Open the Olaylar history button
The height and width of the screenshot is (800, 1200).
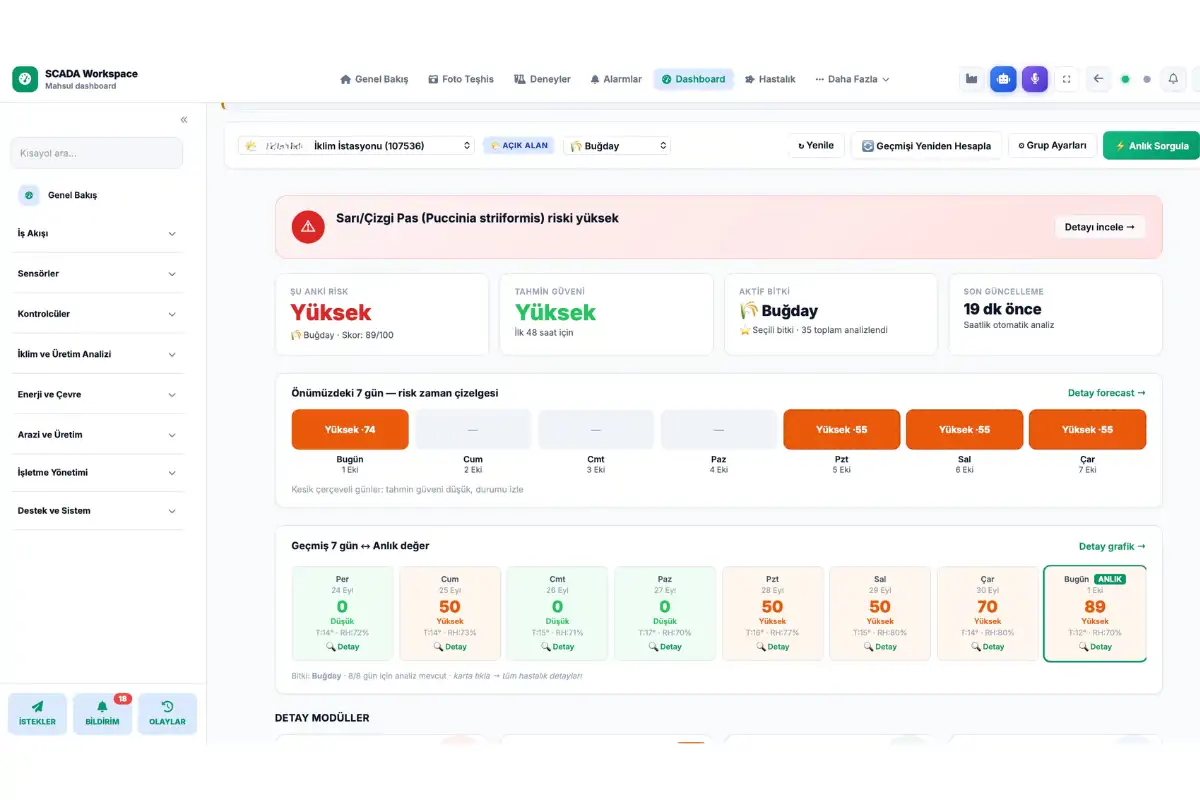(x=167, y=714)
